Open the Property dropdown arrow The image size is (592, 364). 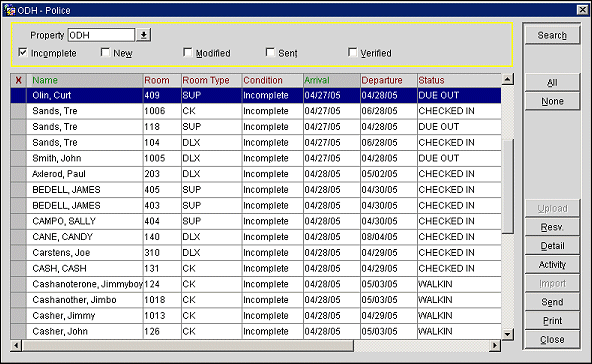pos(143,35)
